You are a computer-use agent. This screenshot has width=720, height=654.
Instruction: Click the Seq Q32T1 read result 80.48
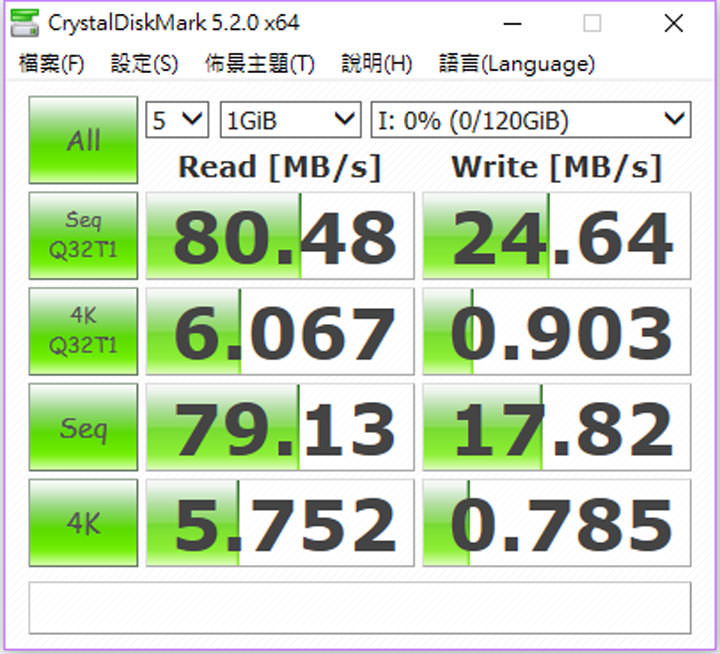click(280, 236)
